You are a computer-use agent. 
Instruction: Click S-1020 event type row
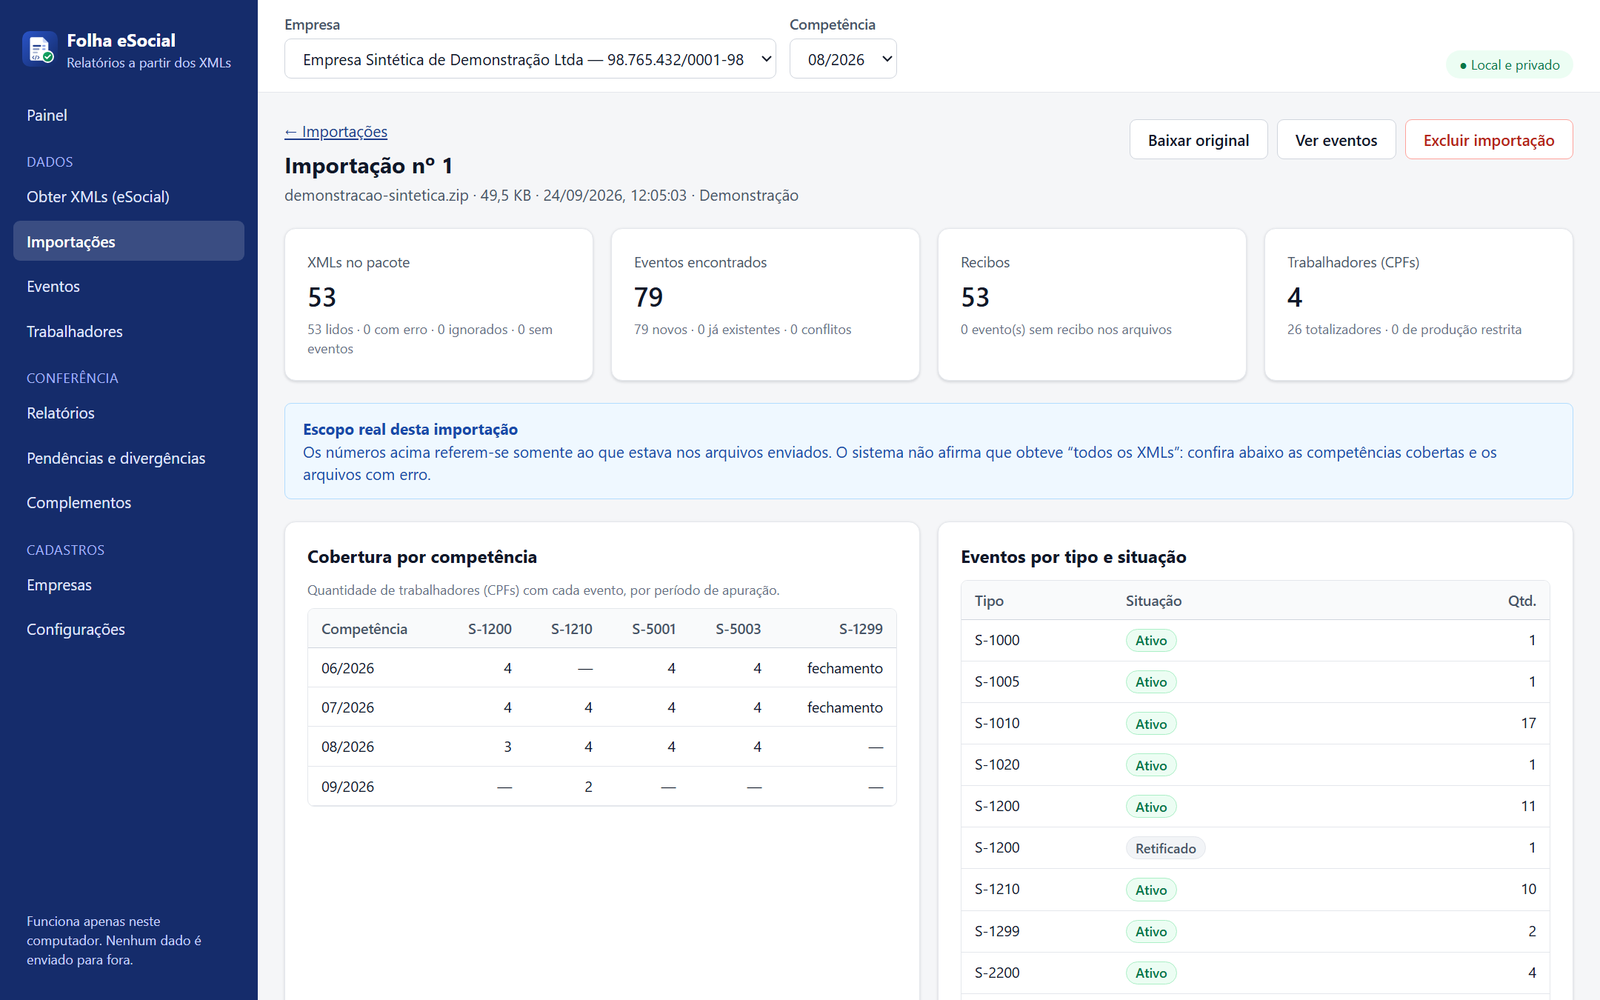(x=1255, y=765)
